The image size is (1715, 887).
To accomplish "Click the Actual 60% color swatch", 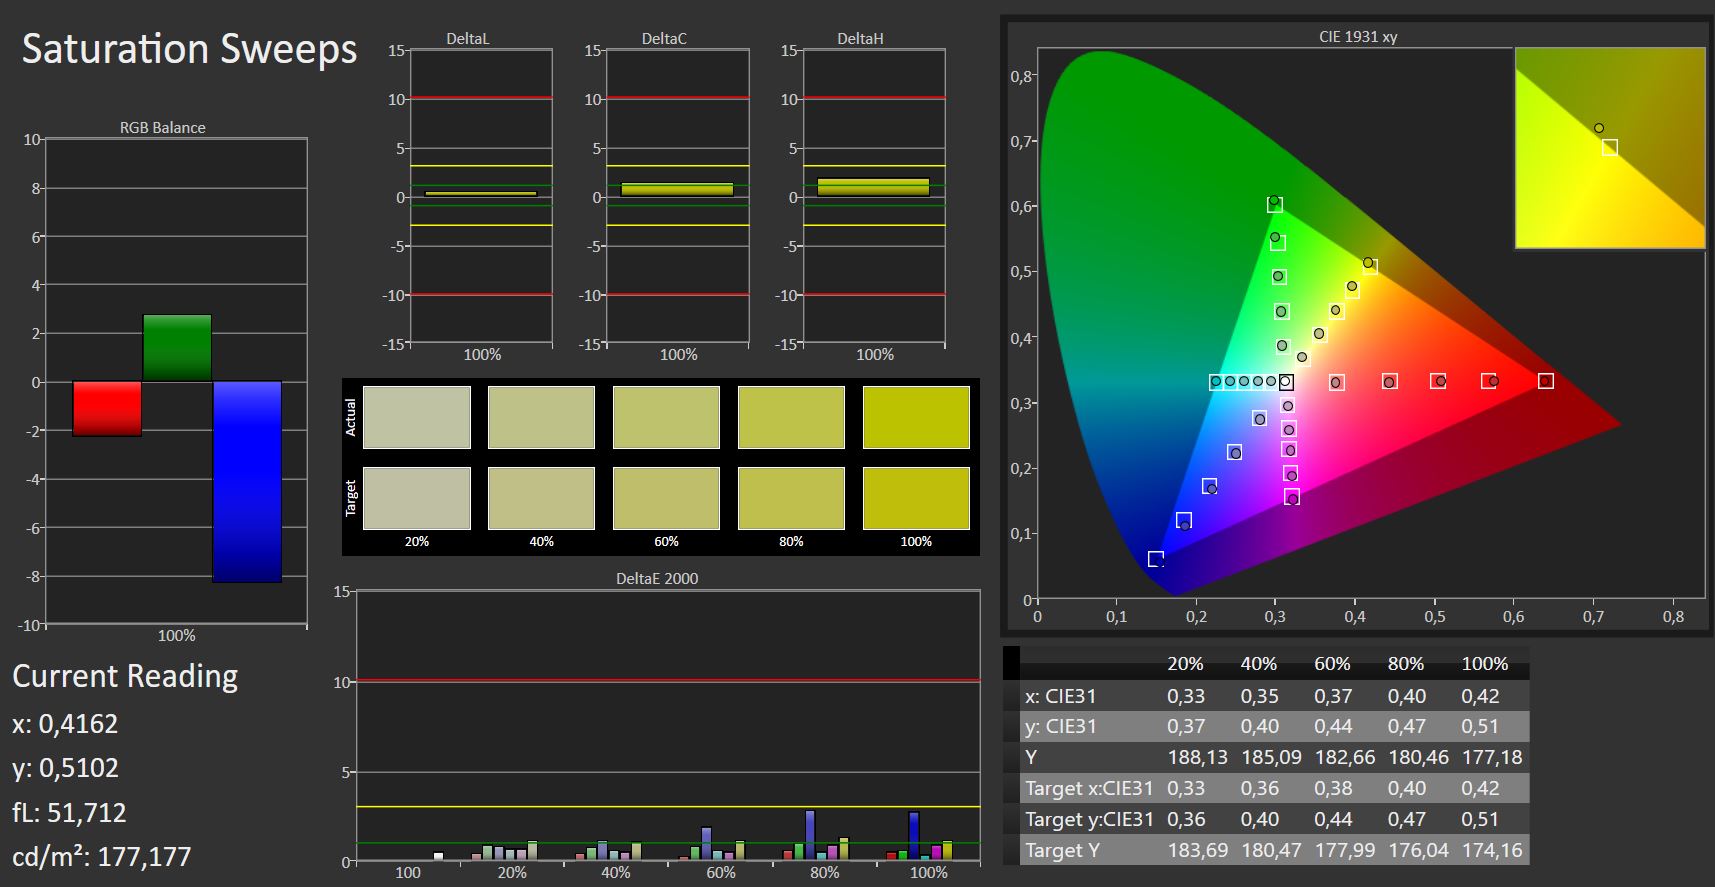I will point(666,417).
